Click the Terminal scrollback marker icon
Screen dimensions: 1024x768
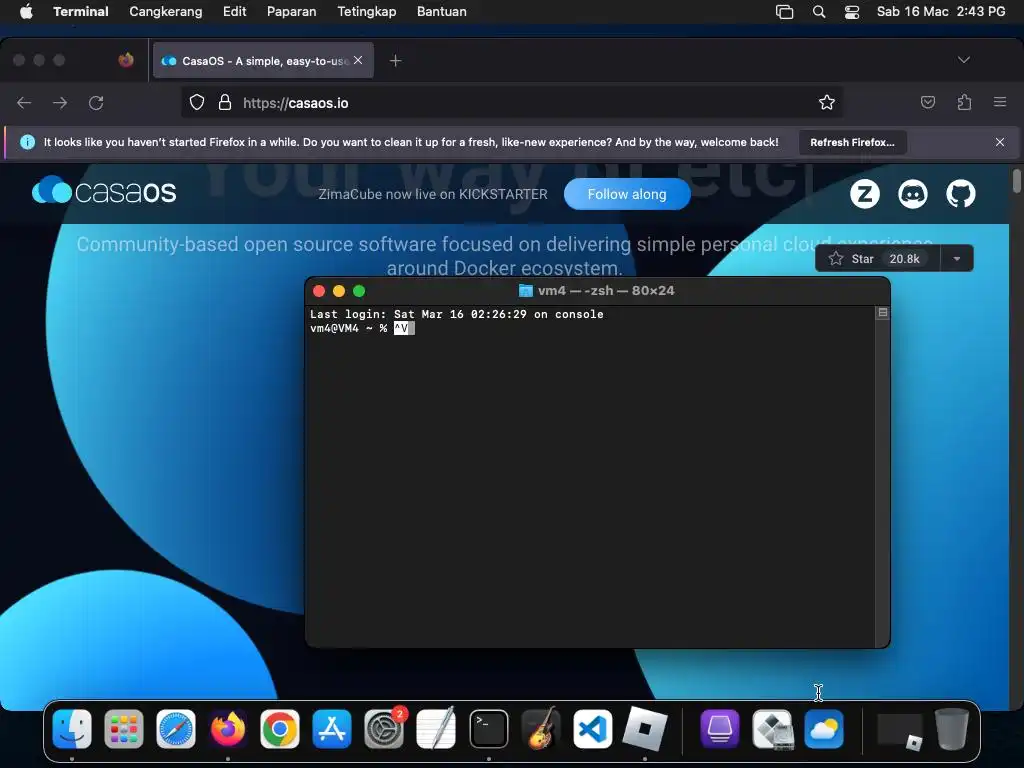(x=882, y=313)
